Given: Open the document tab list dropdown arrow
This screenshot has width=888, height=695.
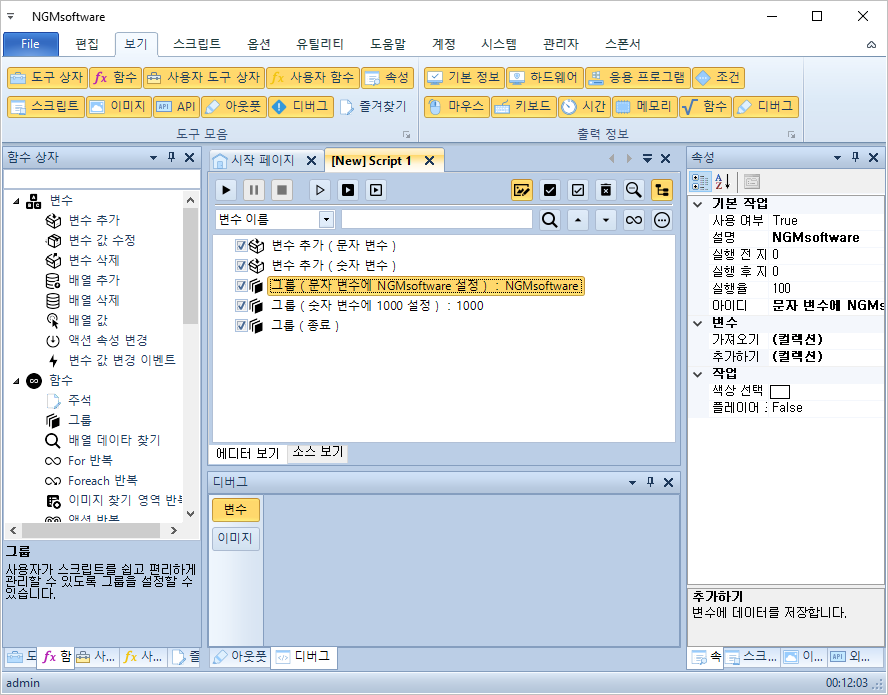Looking at the screenshot, I should 647,159.
